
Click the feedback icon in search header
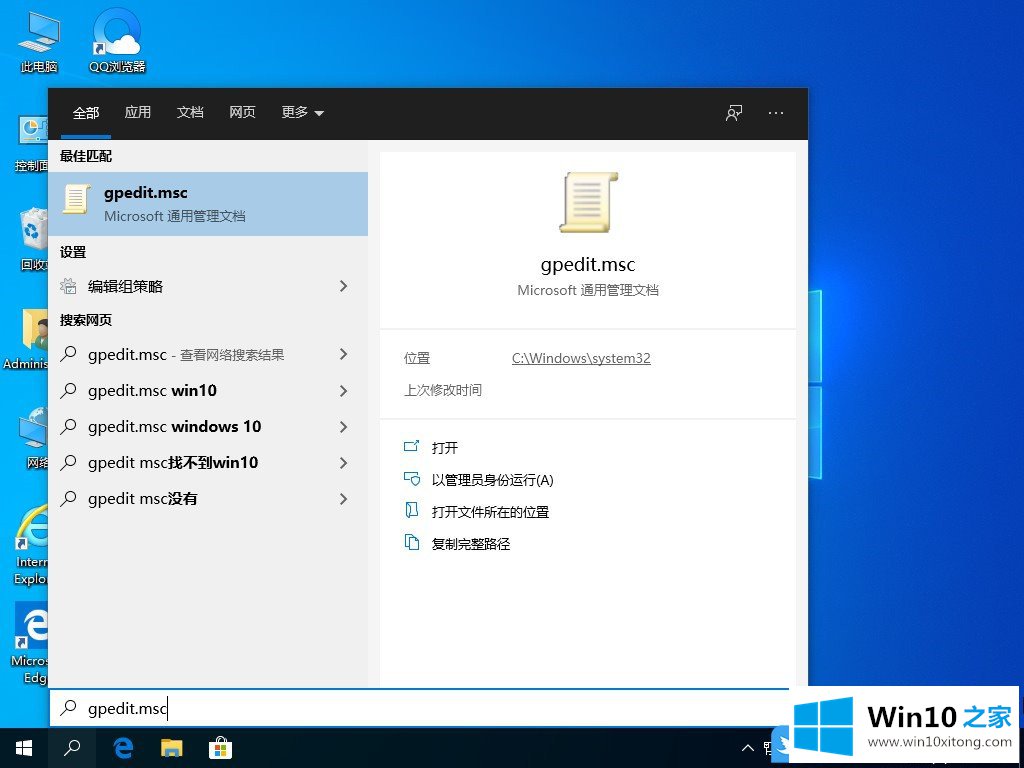pos(734,113)
